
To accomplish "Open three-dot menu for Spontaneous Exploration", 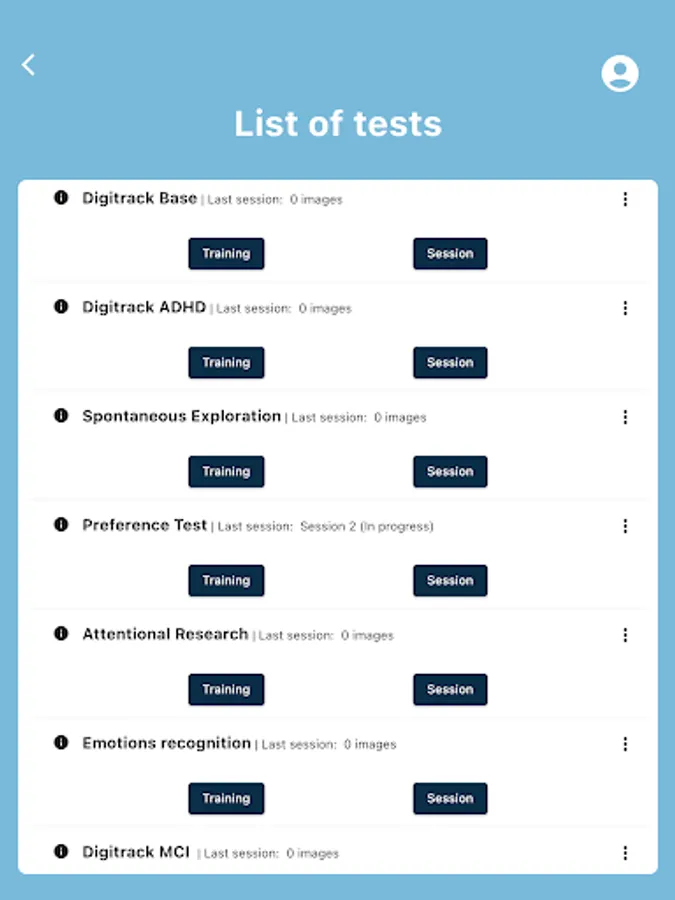I will [x=625, y=417].
